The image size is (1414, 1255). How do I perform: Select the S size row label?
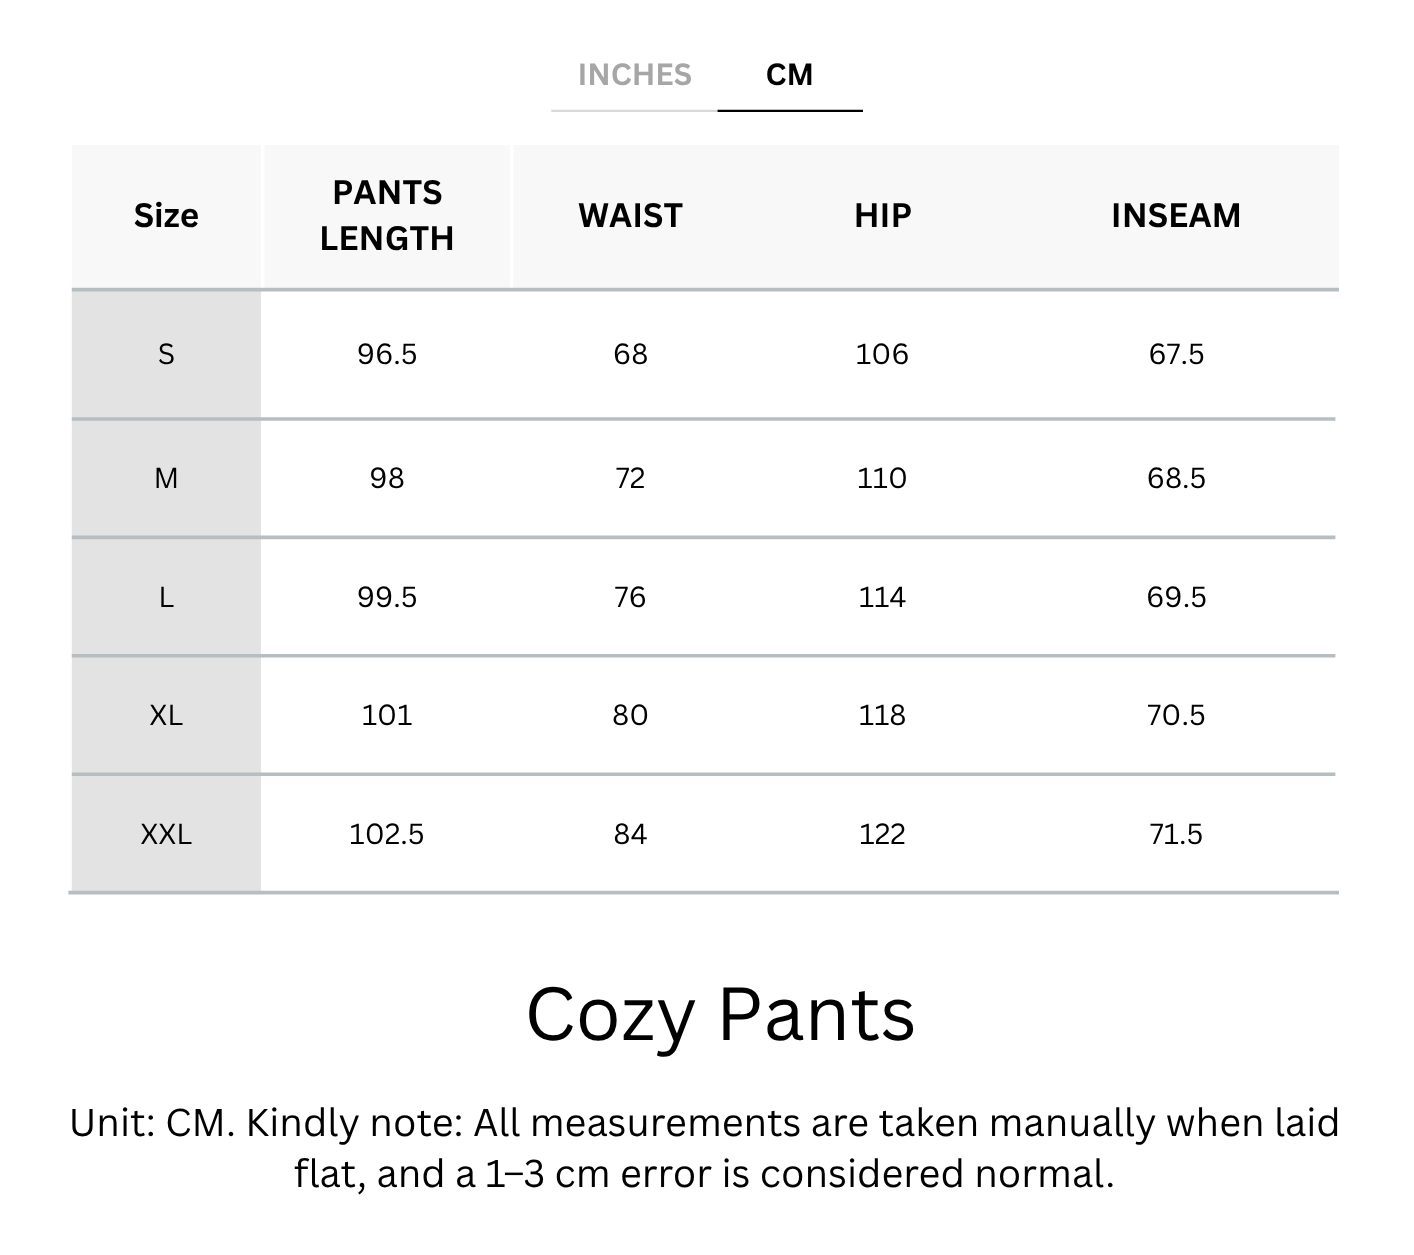point(166,354)
